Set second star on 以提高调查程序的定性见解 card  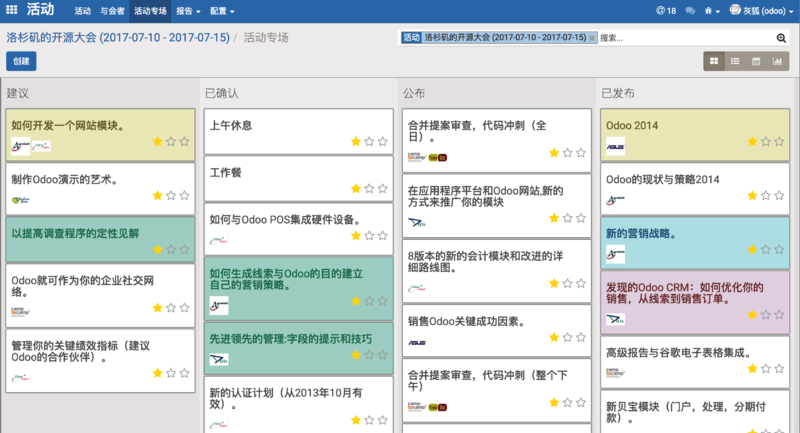[x=171, y=249]
